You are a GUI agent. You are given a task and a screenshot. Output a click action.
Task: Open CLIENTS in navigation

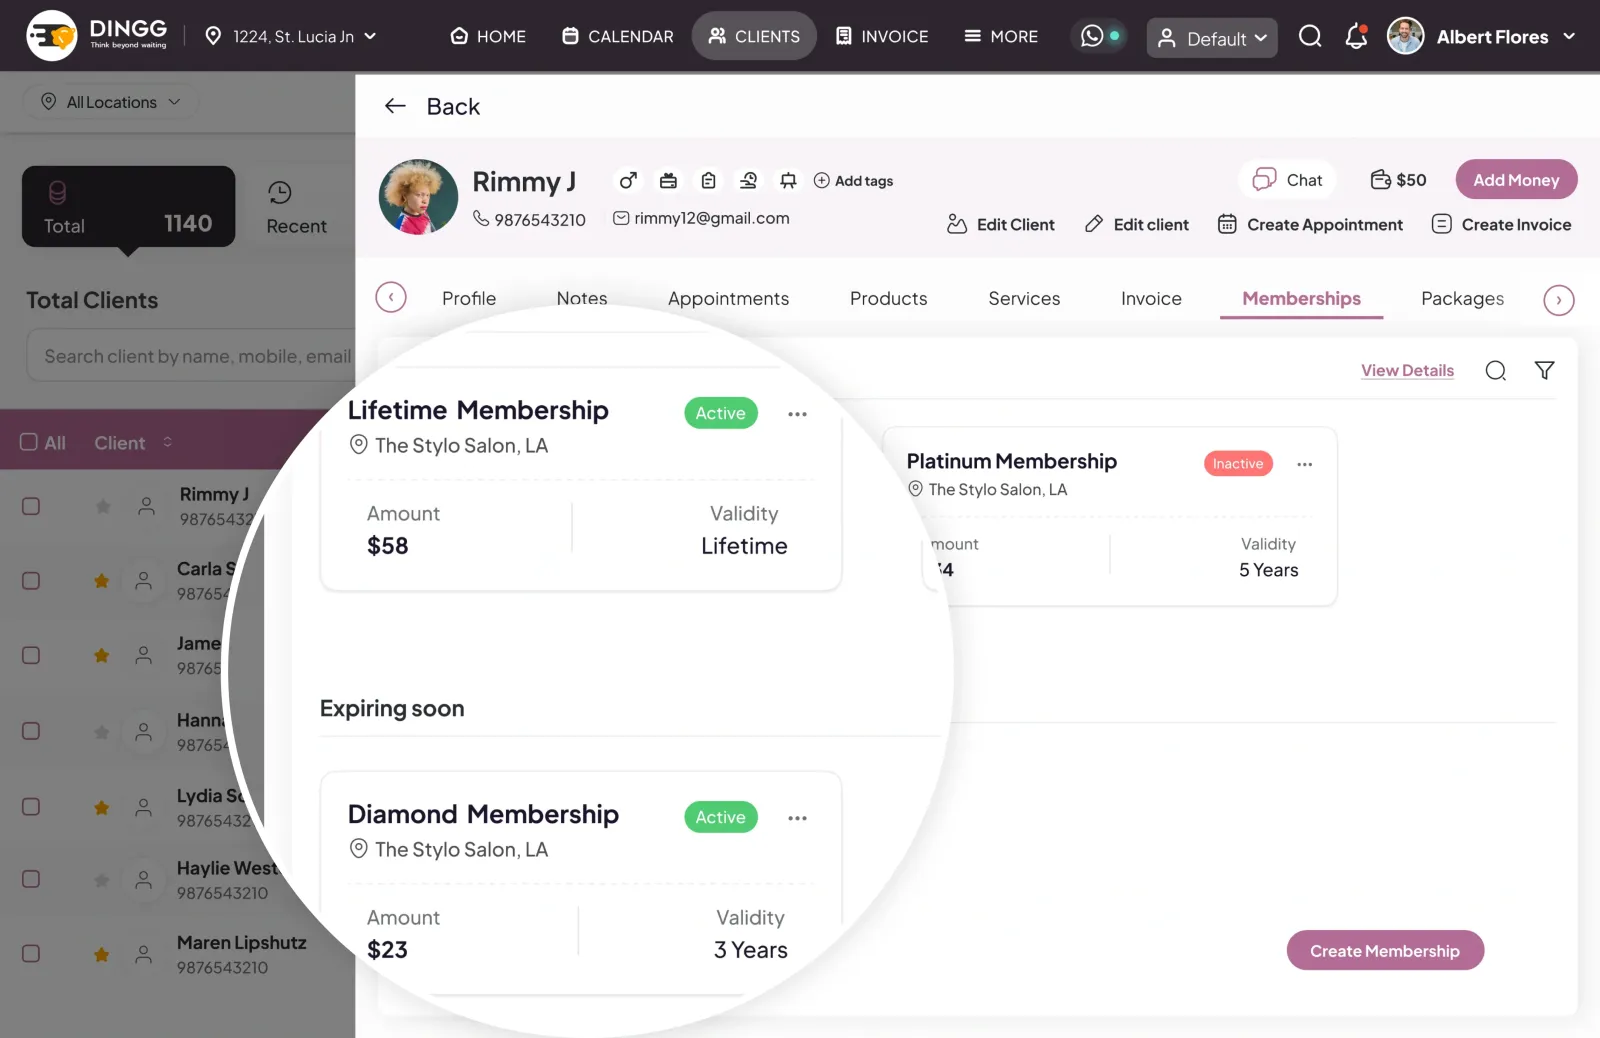pyautogui.click(x=754, y=37)
